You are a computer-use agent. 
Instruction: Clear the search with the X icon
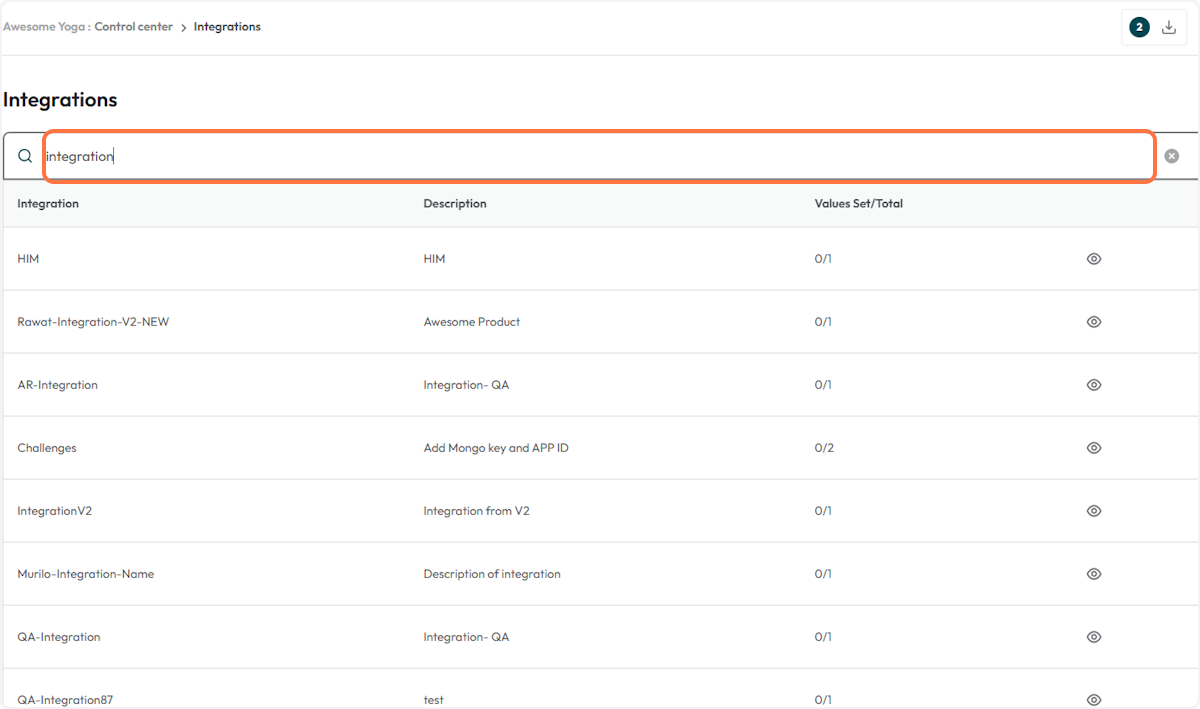coord(1171,156)
